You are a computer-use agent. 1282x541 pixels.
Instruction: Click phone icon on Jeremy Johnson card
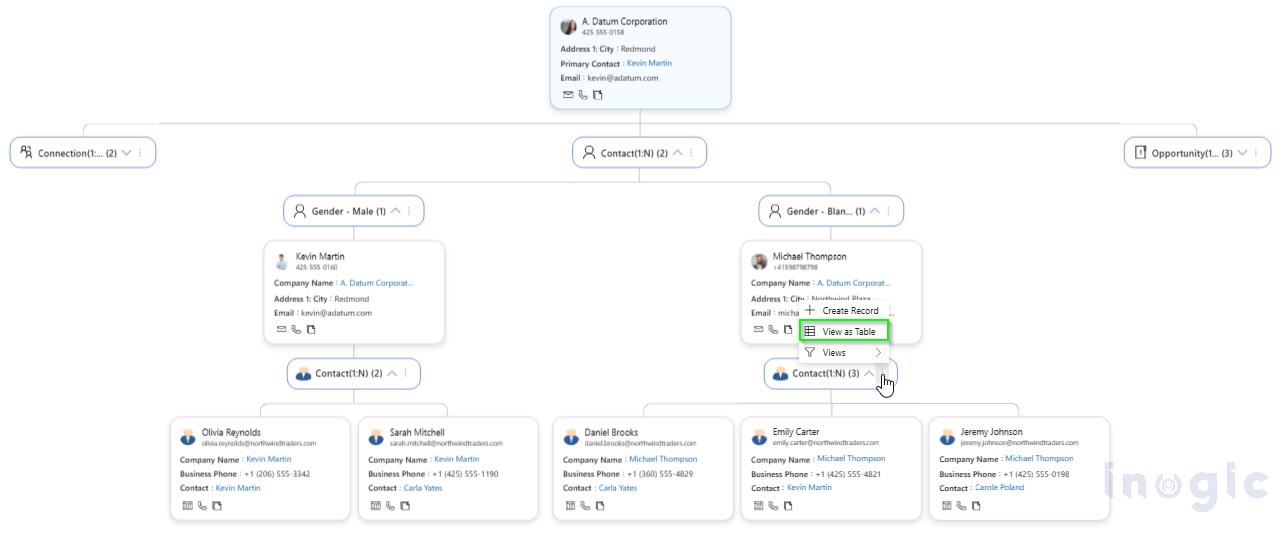[x=961, y=505]
